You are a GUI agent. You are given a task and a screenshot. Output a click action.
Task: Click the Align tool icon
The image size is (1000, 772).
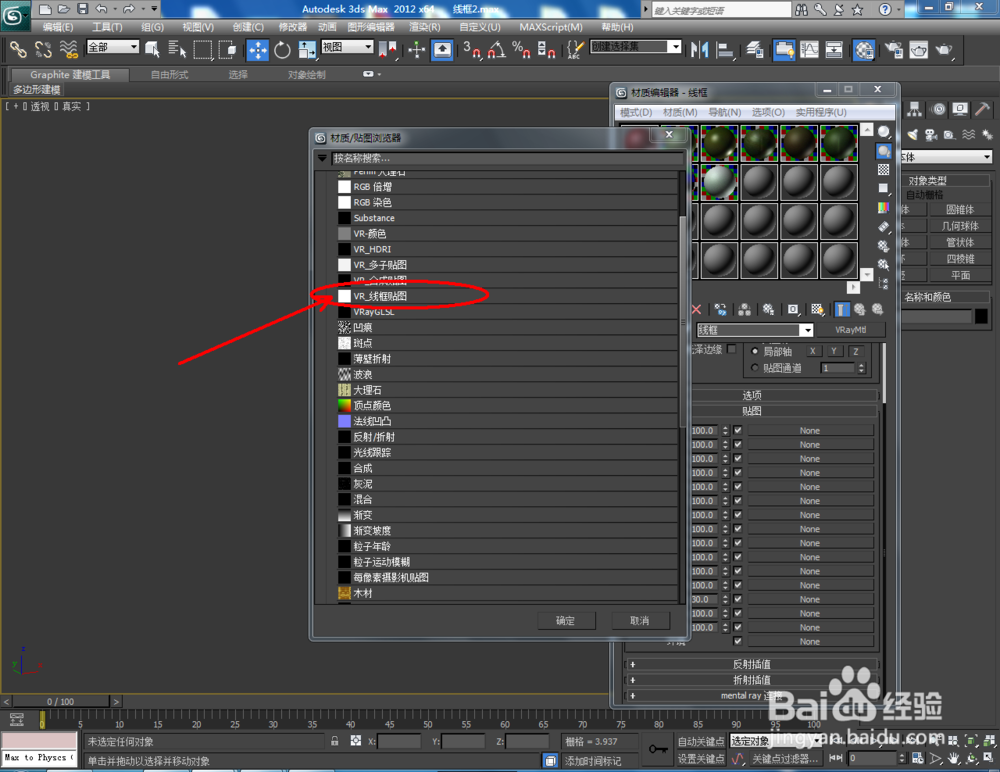tap(725, 50)
